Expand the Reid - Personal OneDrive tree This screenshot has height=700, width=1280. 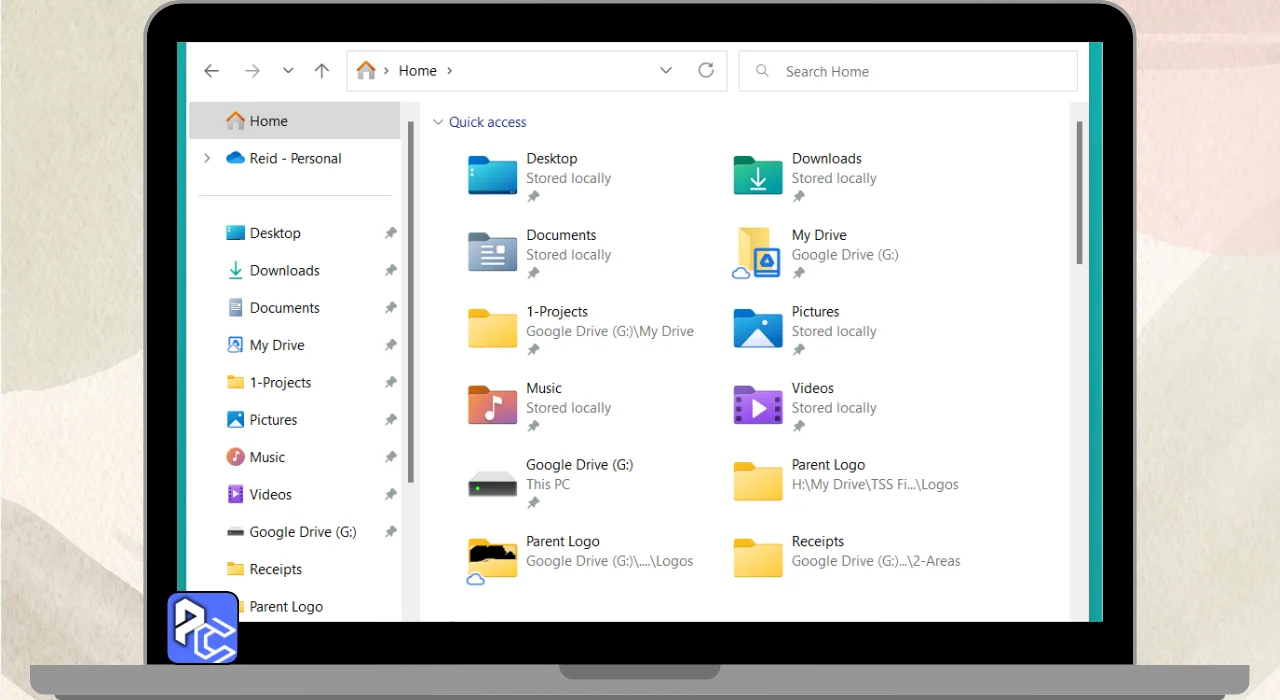tap(207, 158)
